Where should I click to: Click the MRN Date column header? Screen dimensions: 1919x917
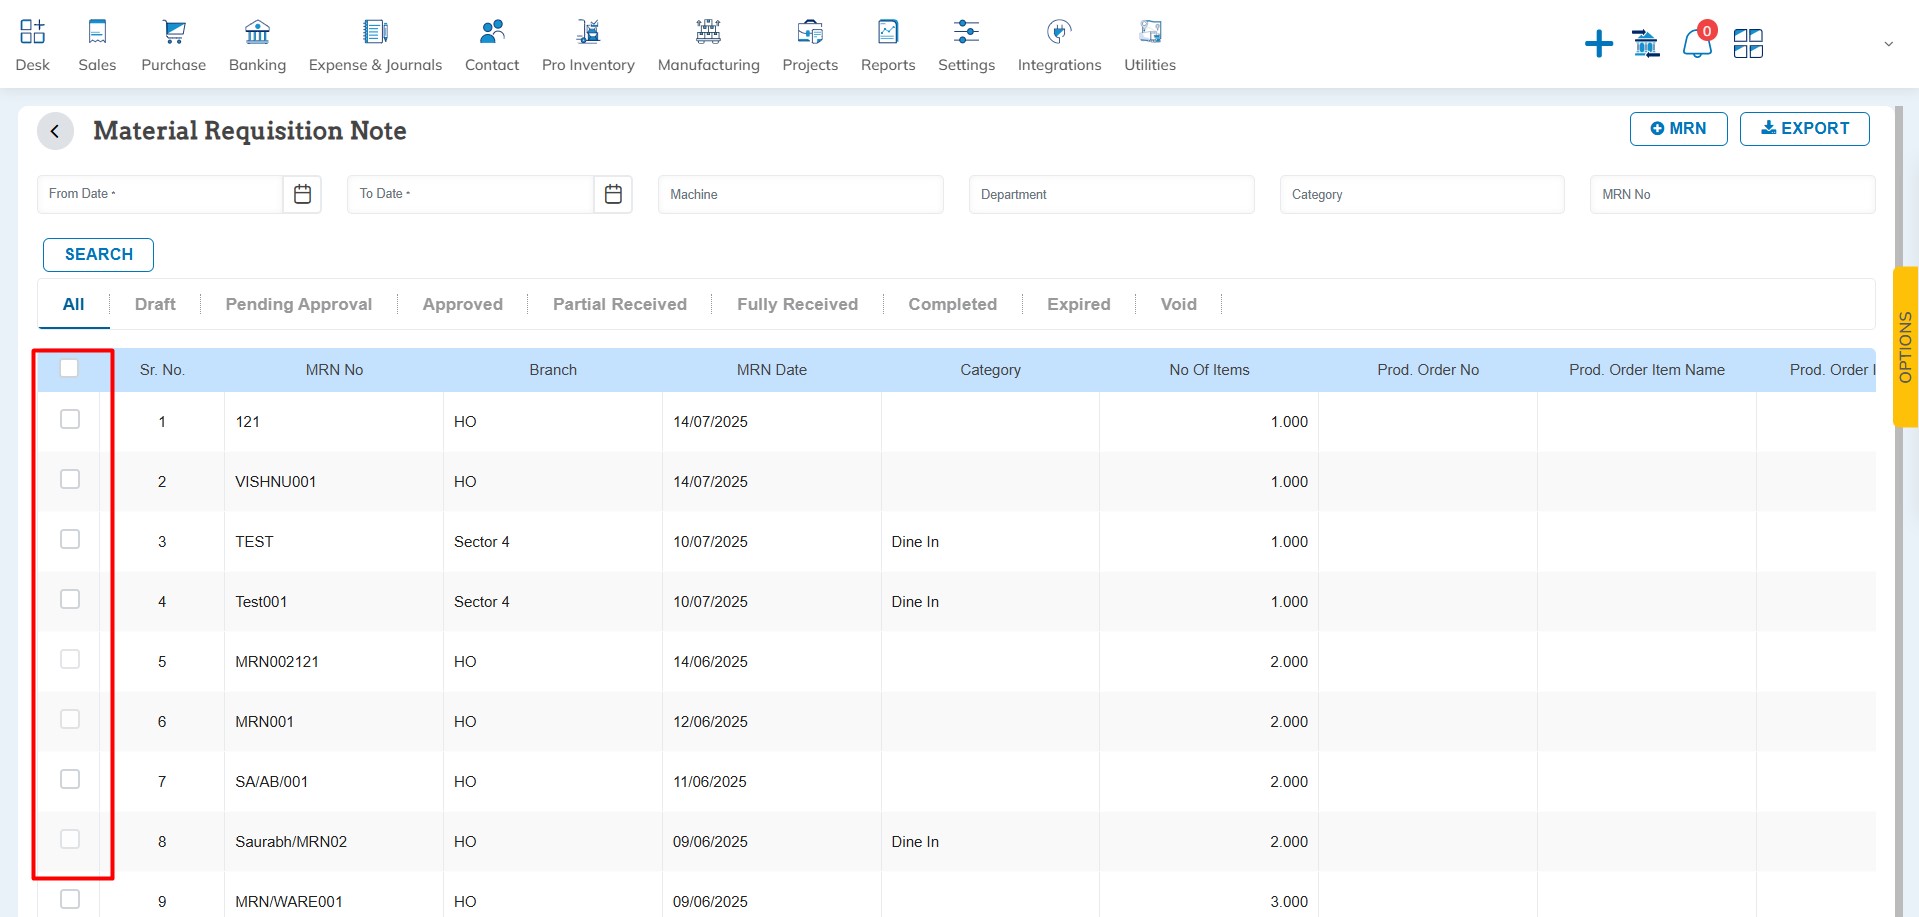[772, 370]
